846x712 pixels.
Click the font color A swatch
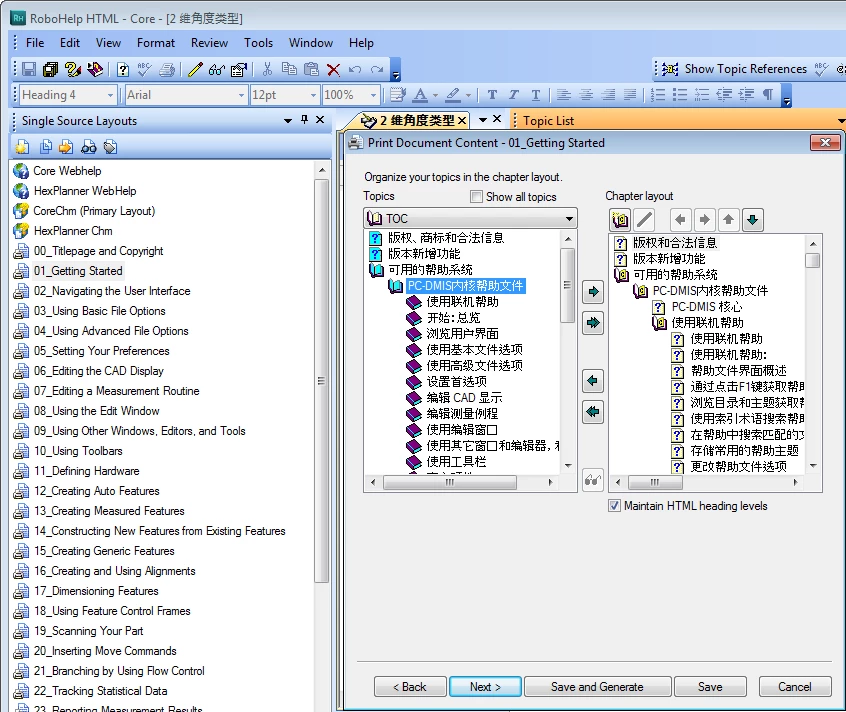tap(420, 95)
